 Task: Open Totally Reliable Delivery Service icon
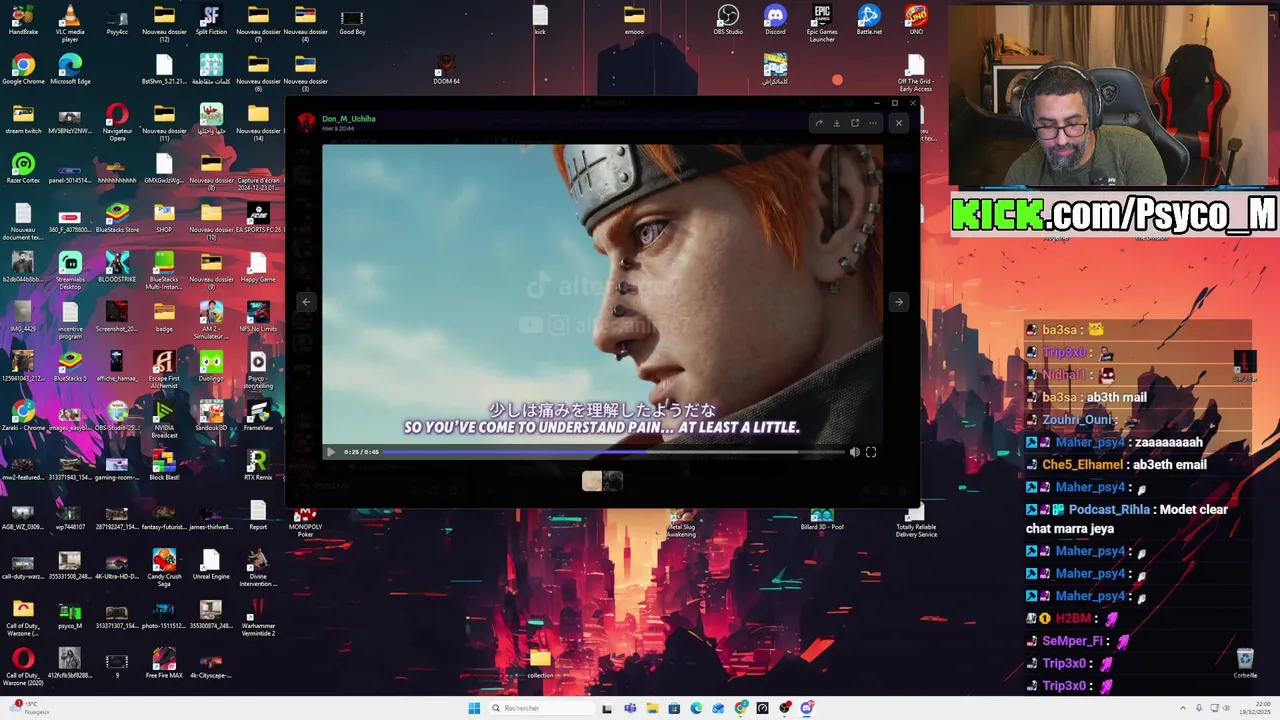[x=916, y=521]
